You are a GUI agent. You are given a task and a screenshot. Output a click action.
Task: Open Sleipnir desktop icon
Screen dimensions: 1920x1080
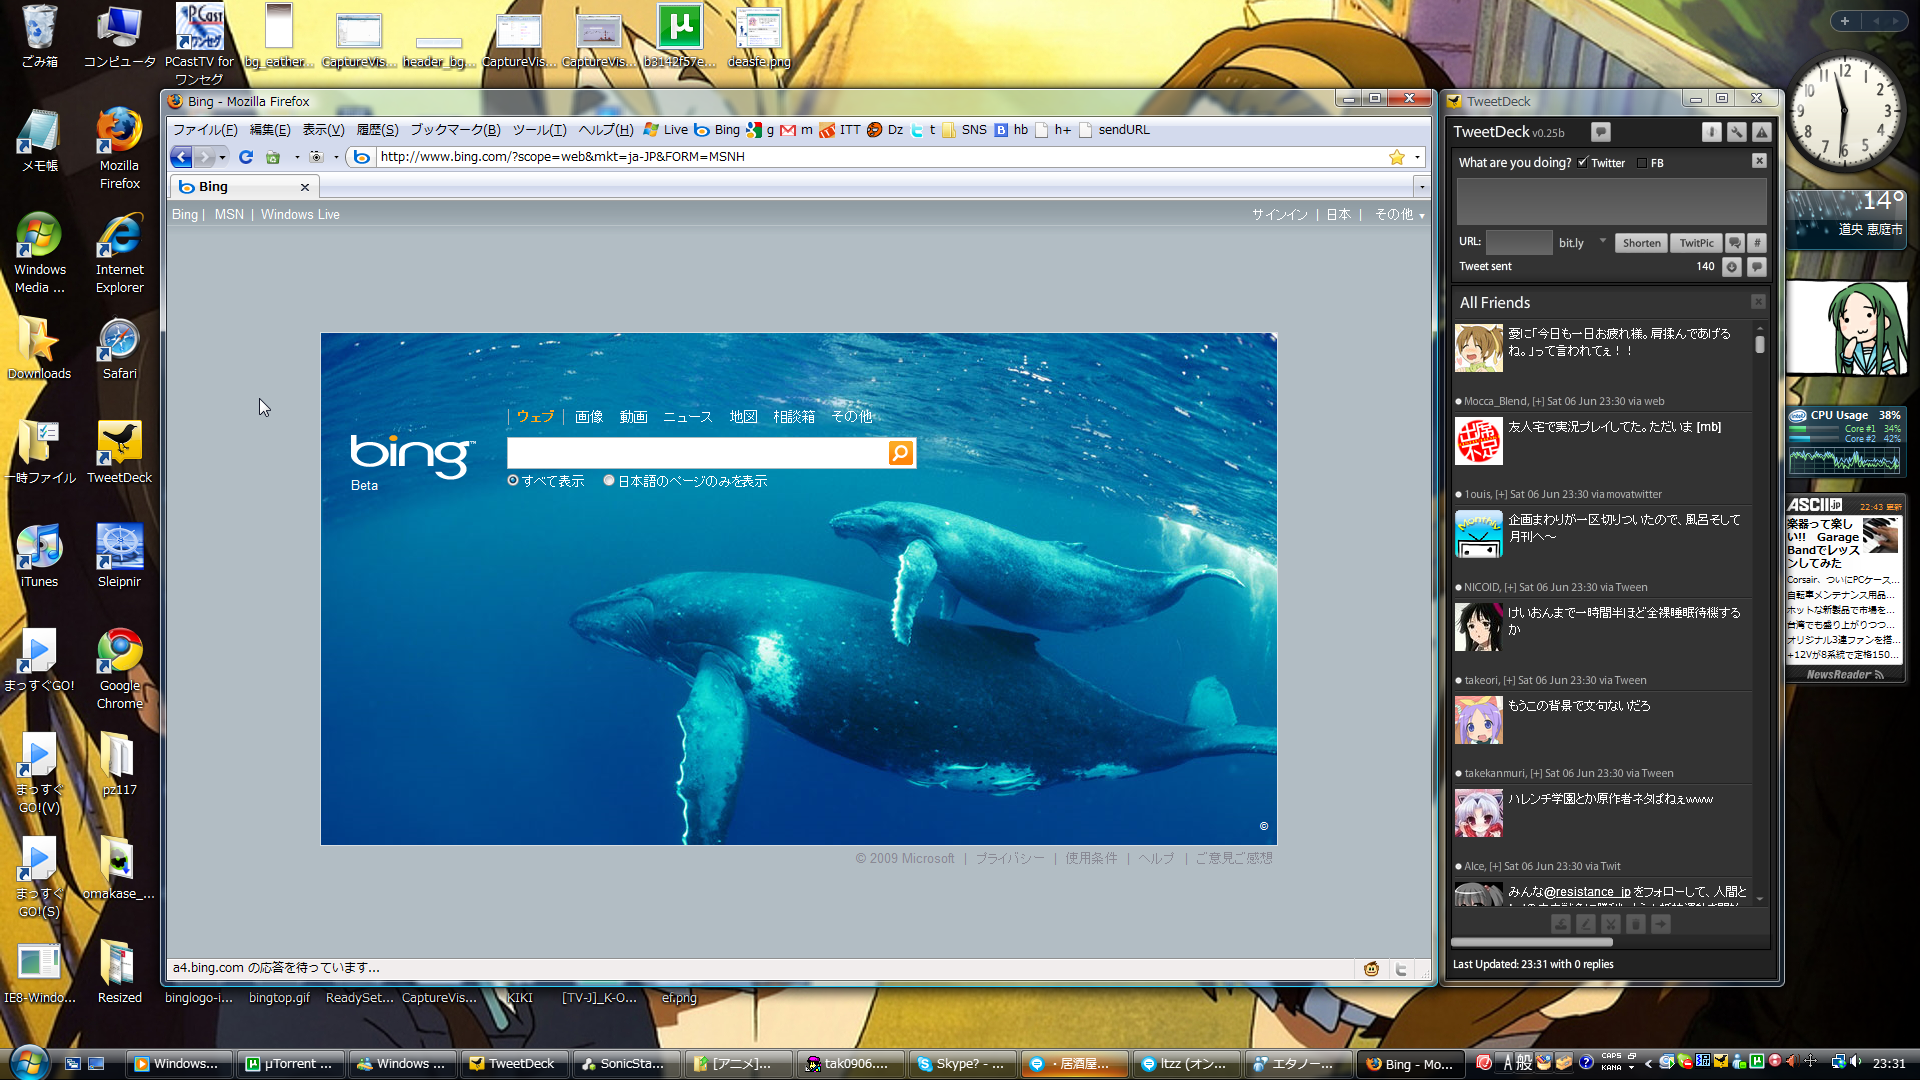(x=119, y=555)
